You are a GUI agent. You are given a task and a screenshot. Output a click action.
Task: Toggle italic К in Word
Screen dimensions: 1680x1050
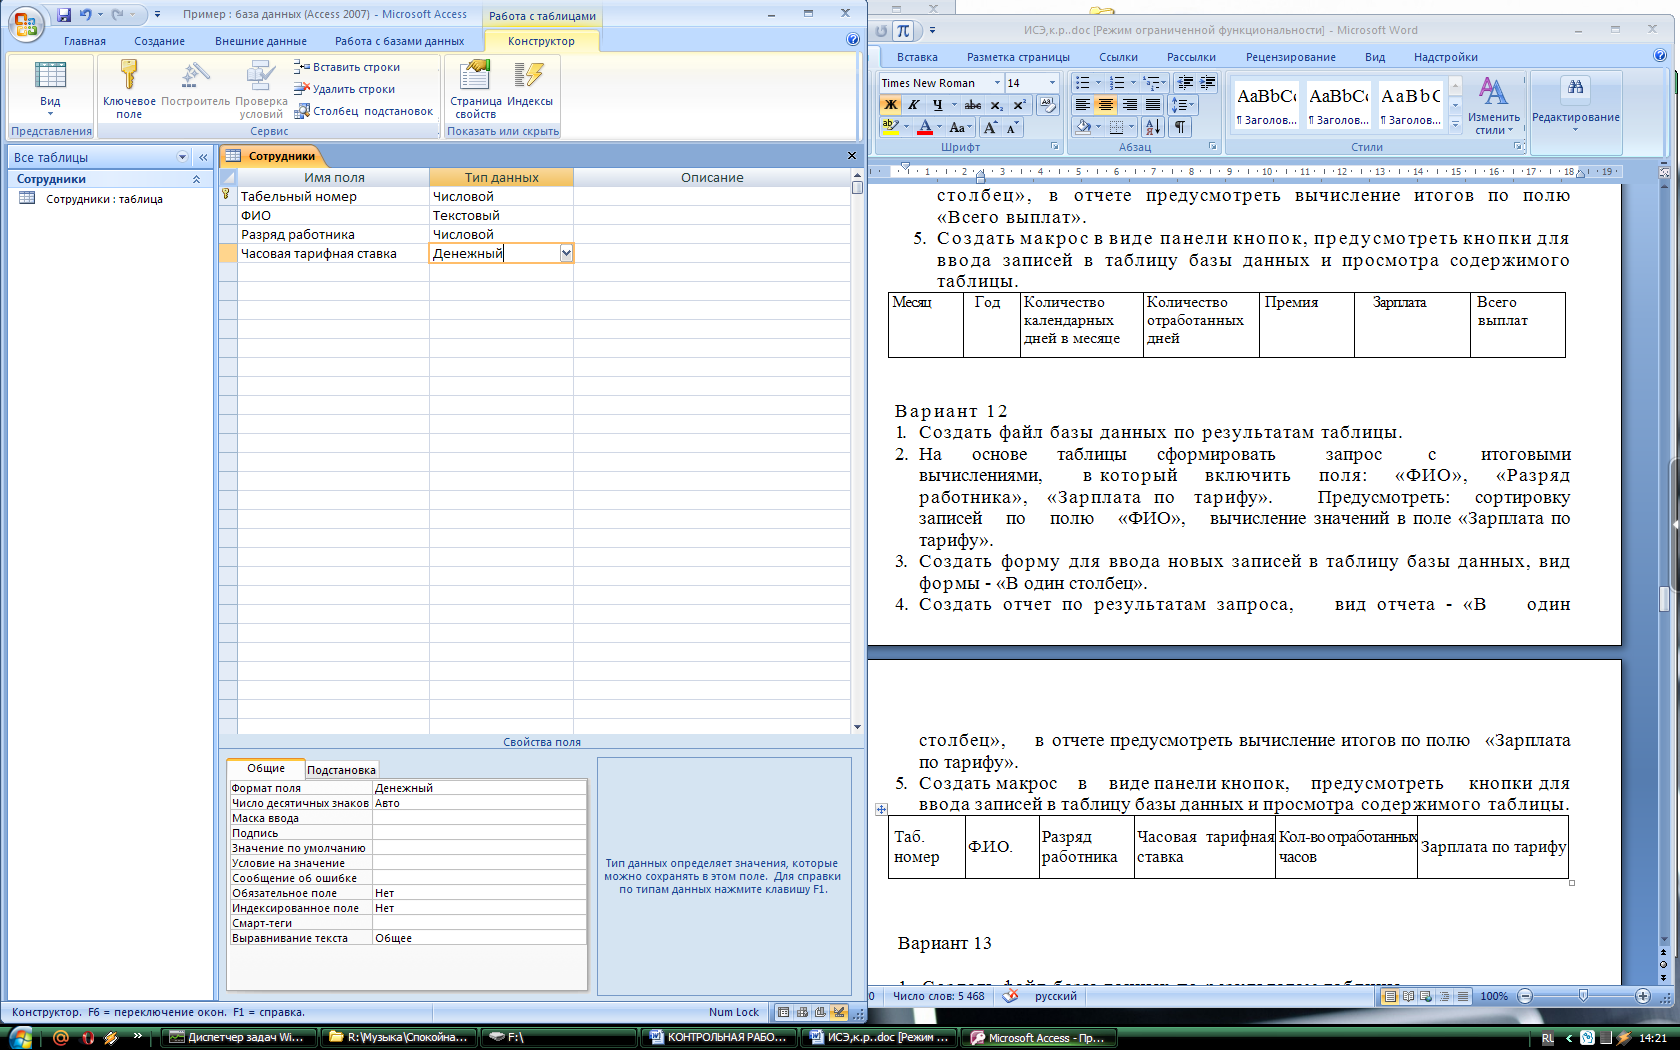pyautogui.click(x=913, y=105)
